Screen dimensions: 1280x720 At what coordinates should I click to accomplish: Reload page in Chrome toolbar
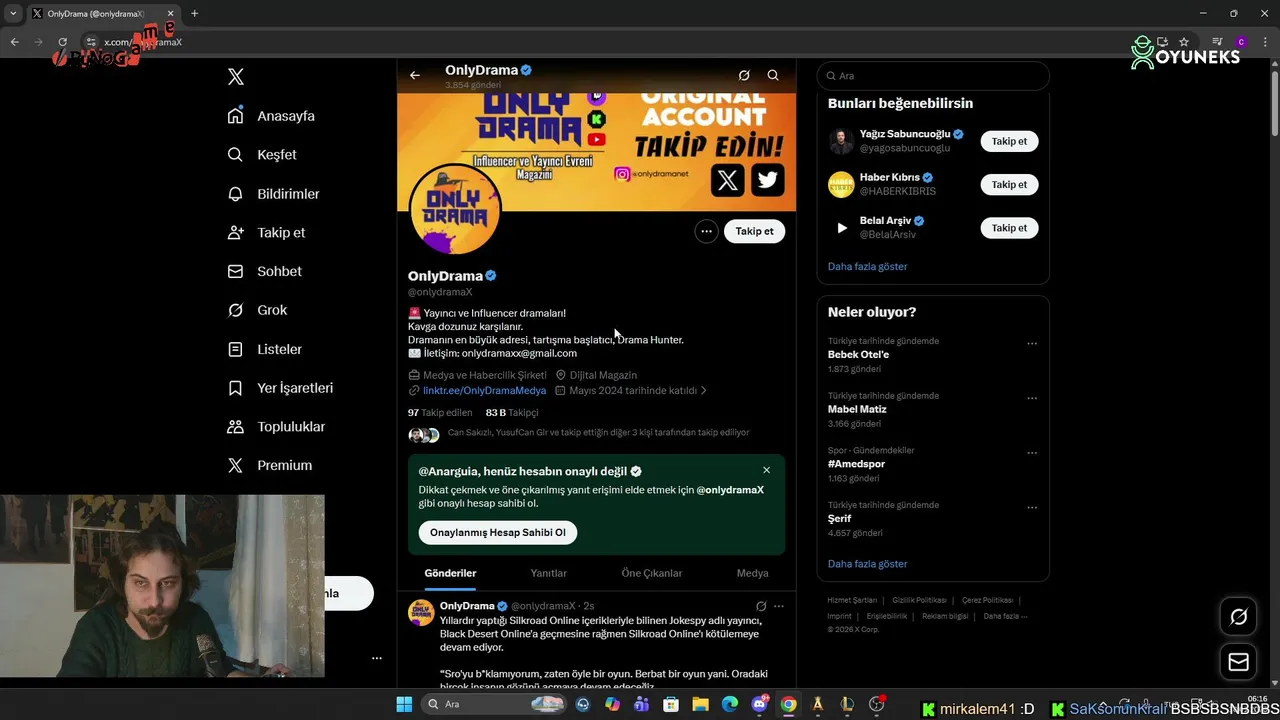pyautogui.click(x=62, y=42)
